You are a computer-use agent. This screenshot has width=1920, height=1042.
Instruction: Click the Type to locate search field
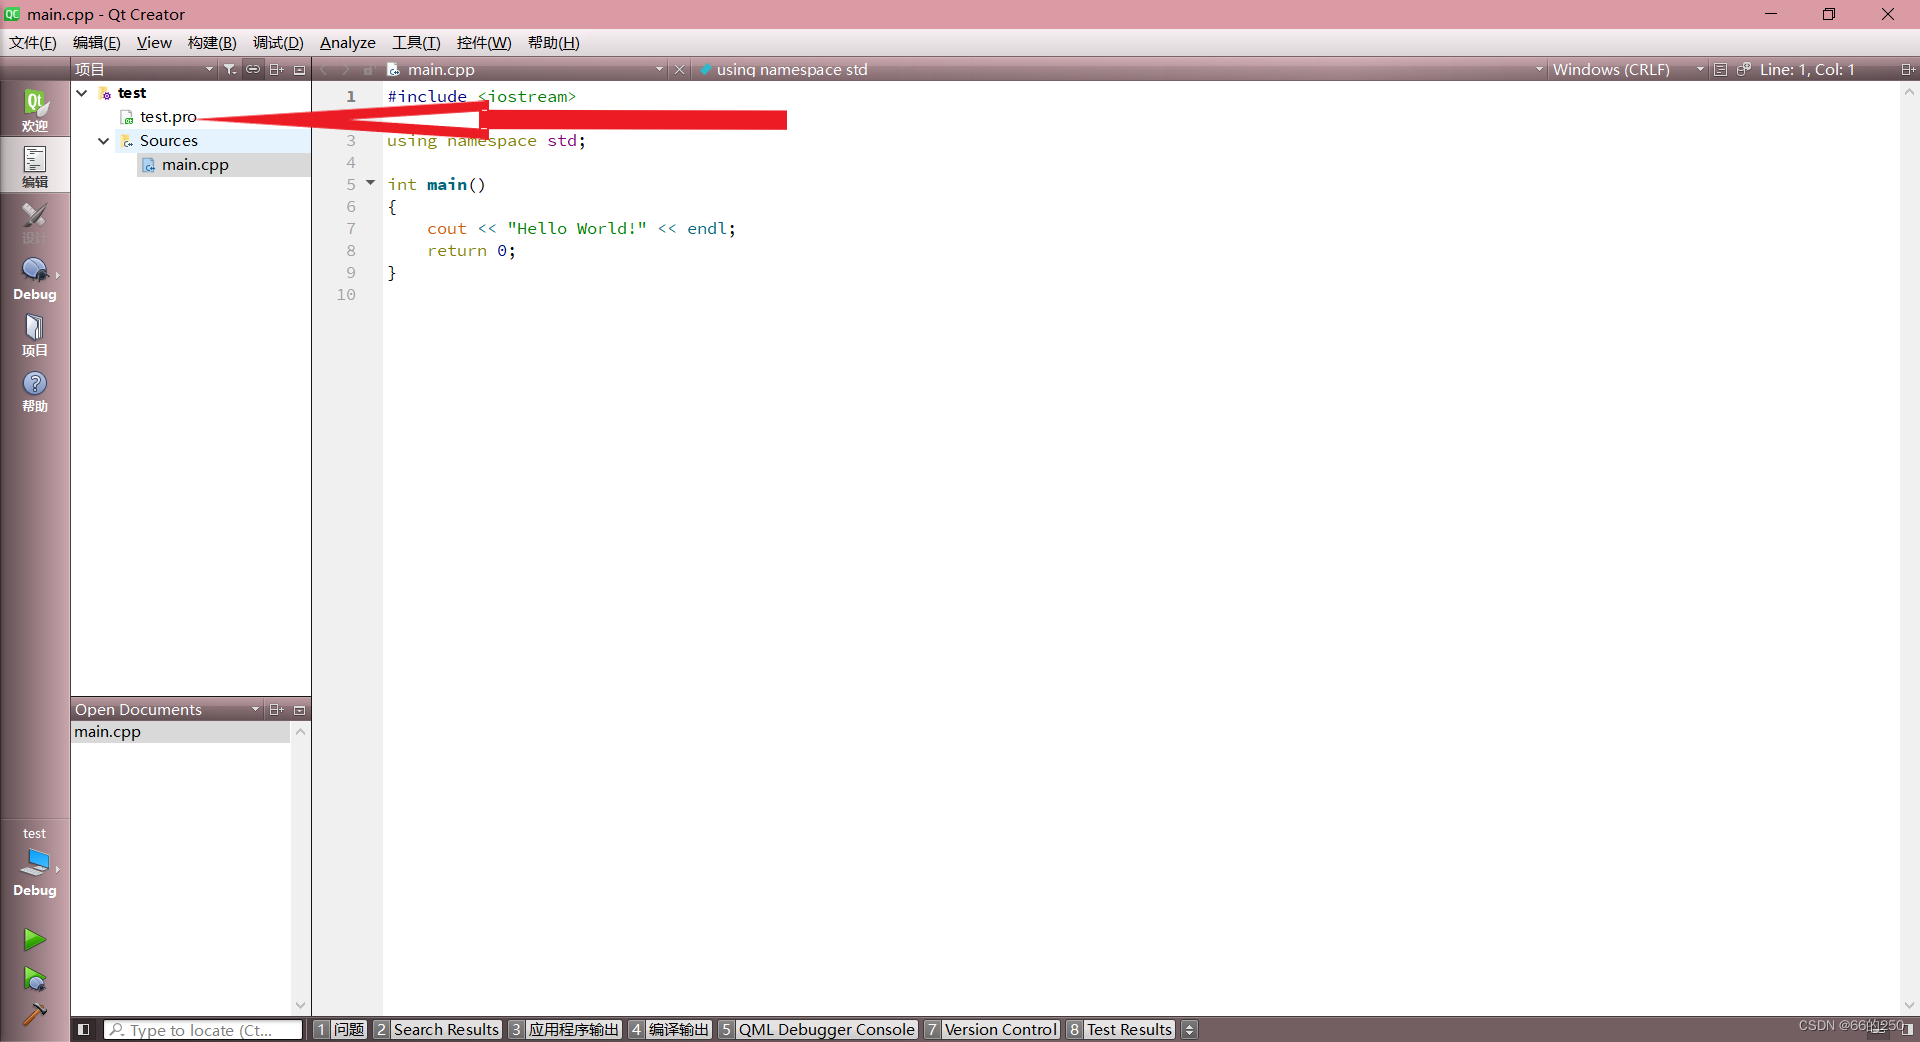coord(203,1029)
